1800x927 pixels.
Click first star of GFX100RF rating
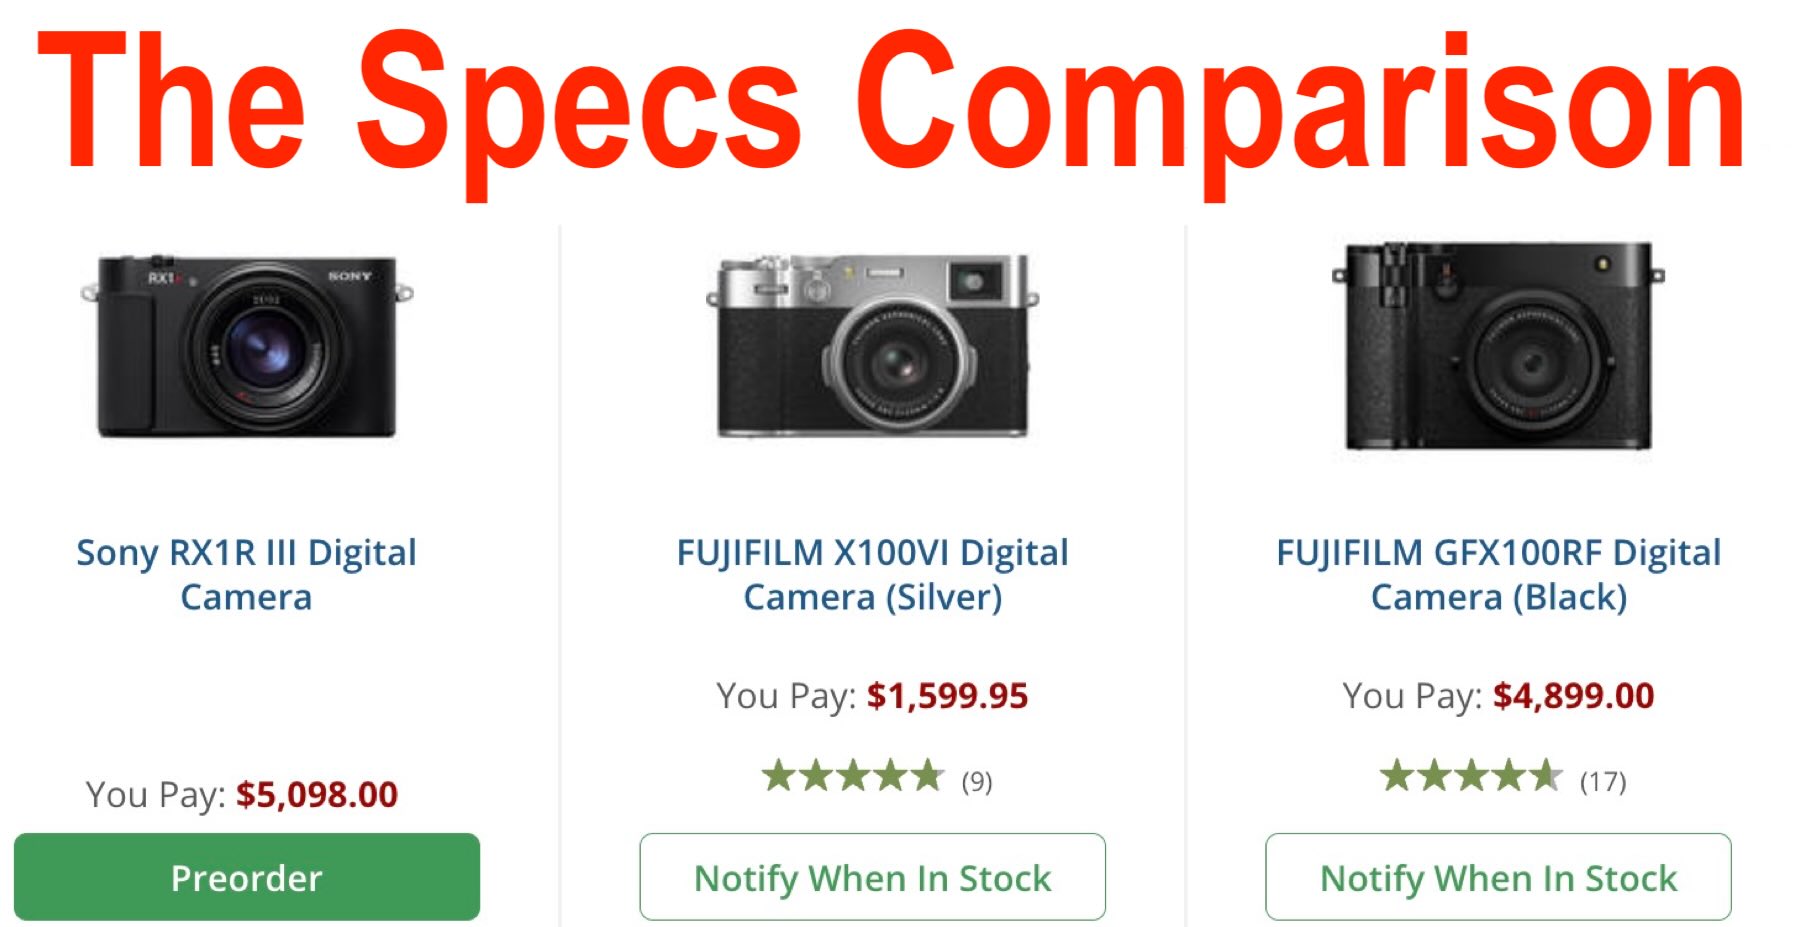point(1397,775)
